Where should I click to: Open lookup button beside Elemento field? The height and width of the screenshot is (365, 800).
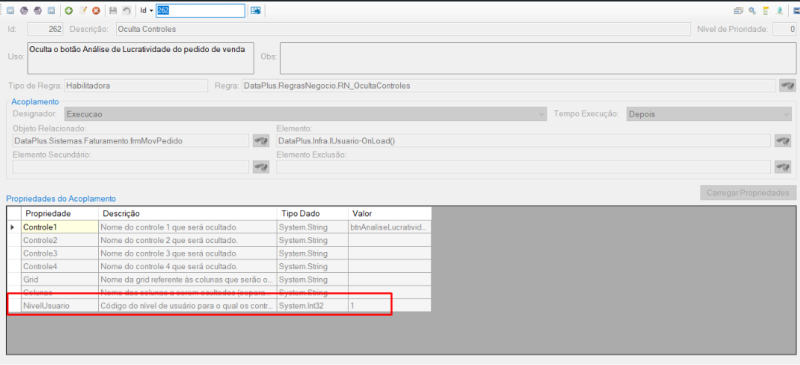[x=782, y=140]
